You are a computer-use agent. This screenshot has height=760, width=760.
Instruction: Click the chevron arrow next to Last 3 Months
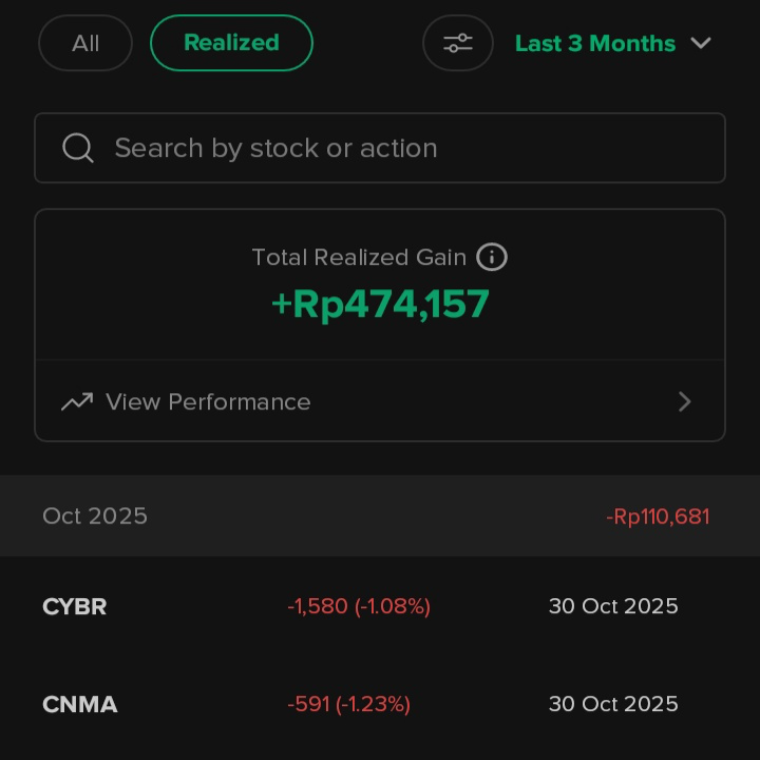pos(701,43)
